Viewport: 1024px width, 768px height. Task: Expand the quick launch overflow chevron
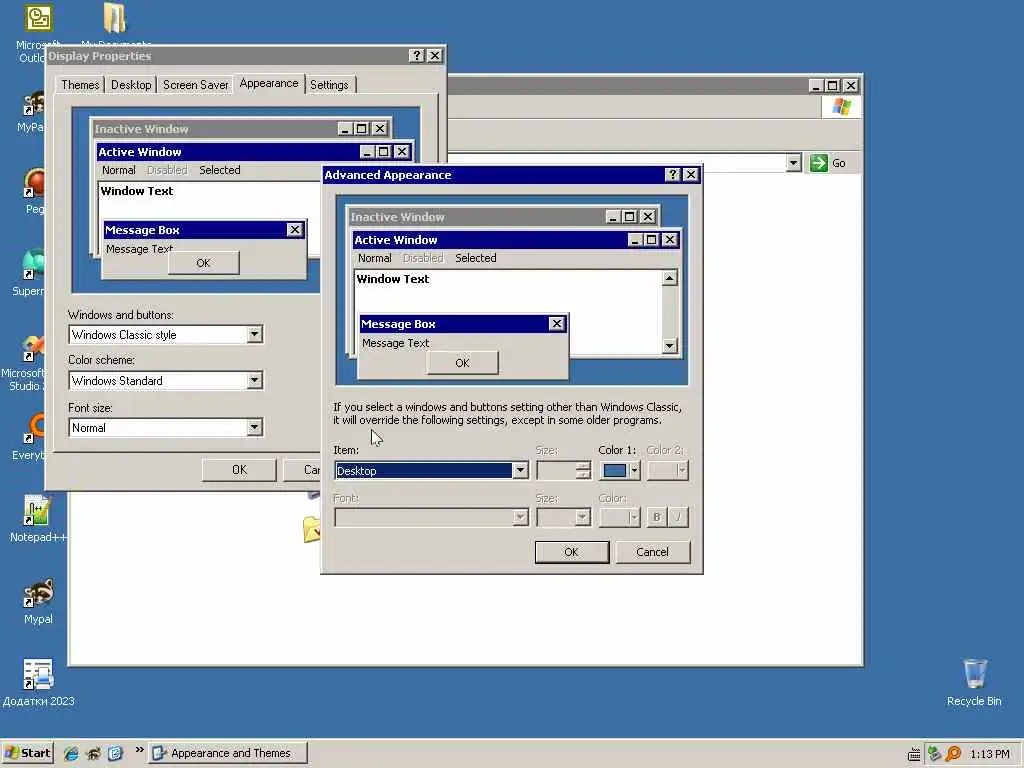139,750
